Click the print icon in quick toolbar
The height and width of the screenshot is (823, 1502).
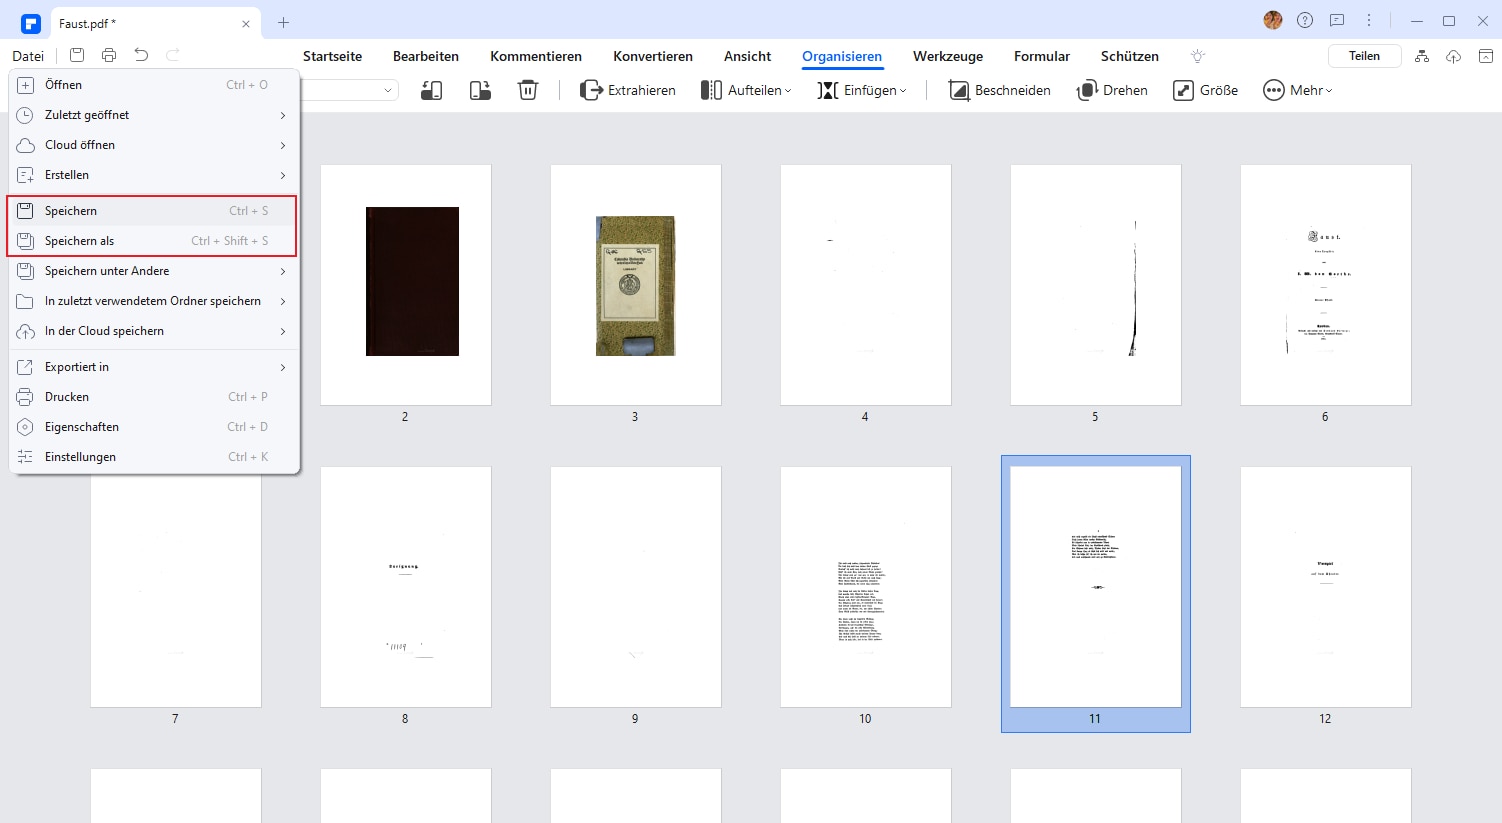109,56
